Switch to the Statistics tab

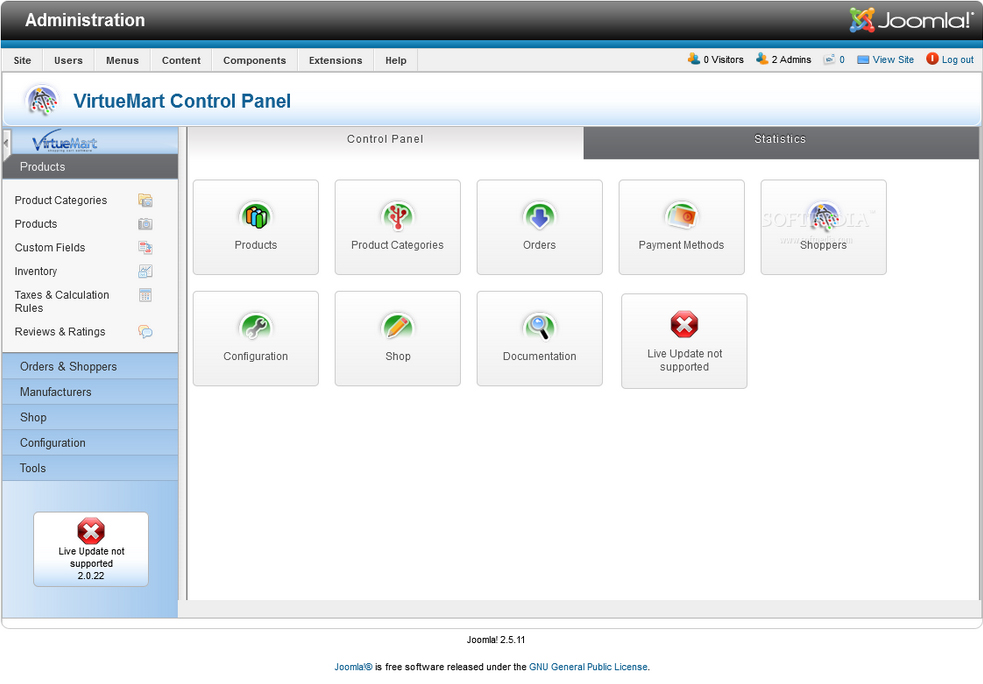tap(781, 143)
